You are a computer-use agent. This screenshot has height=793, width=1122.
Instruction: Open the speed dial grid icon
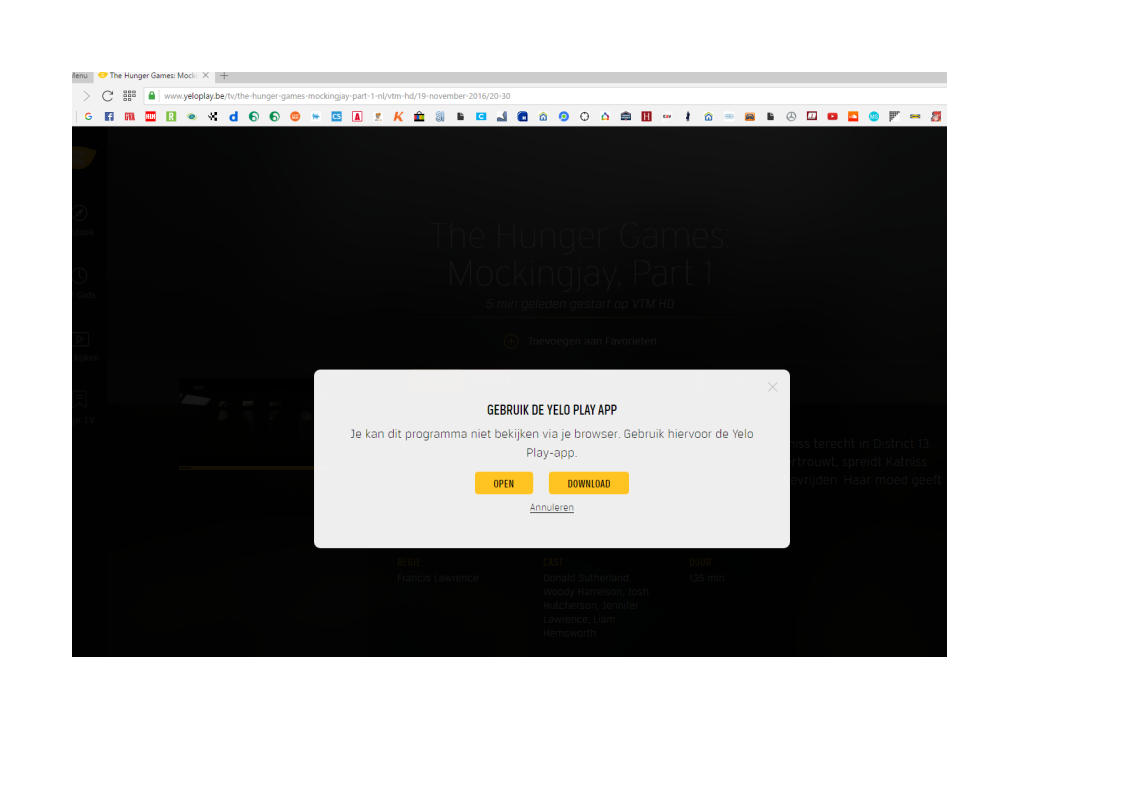tap(129, 96)
